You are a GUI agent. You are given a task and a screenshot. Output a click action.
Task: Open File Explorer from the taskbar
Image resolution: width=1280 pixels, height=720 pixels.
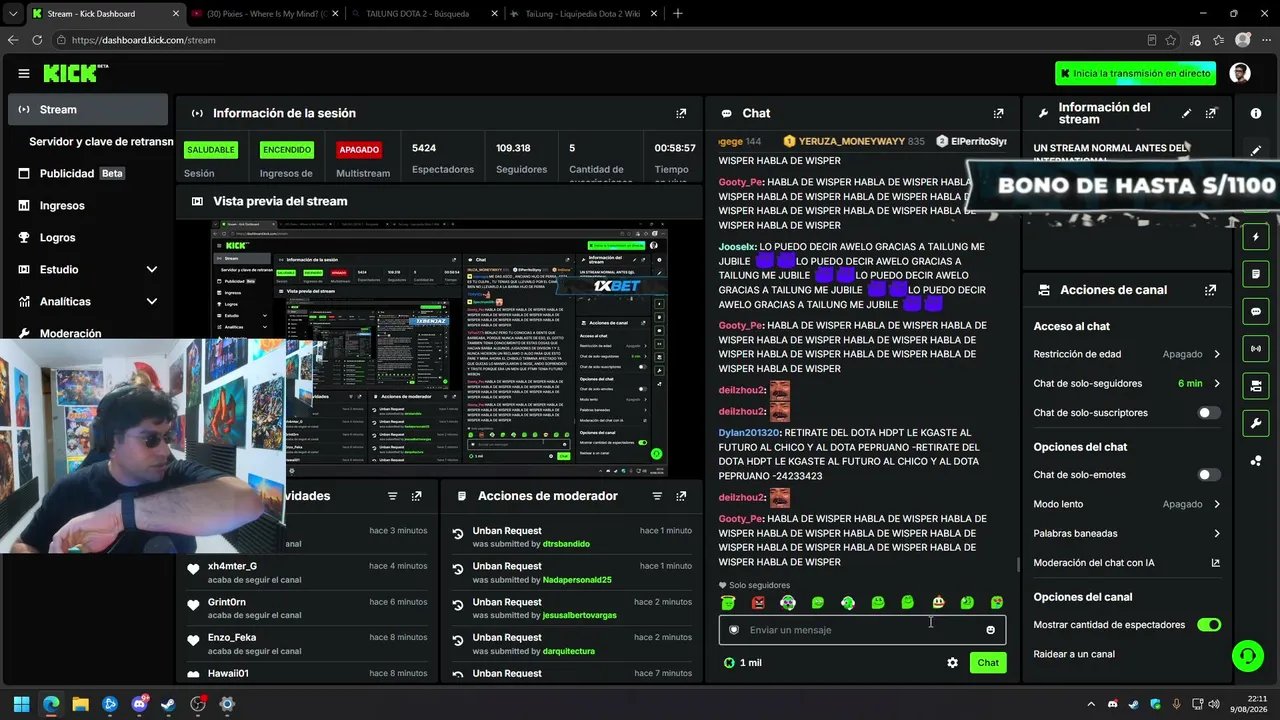[x=80, y=704]
